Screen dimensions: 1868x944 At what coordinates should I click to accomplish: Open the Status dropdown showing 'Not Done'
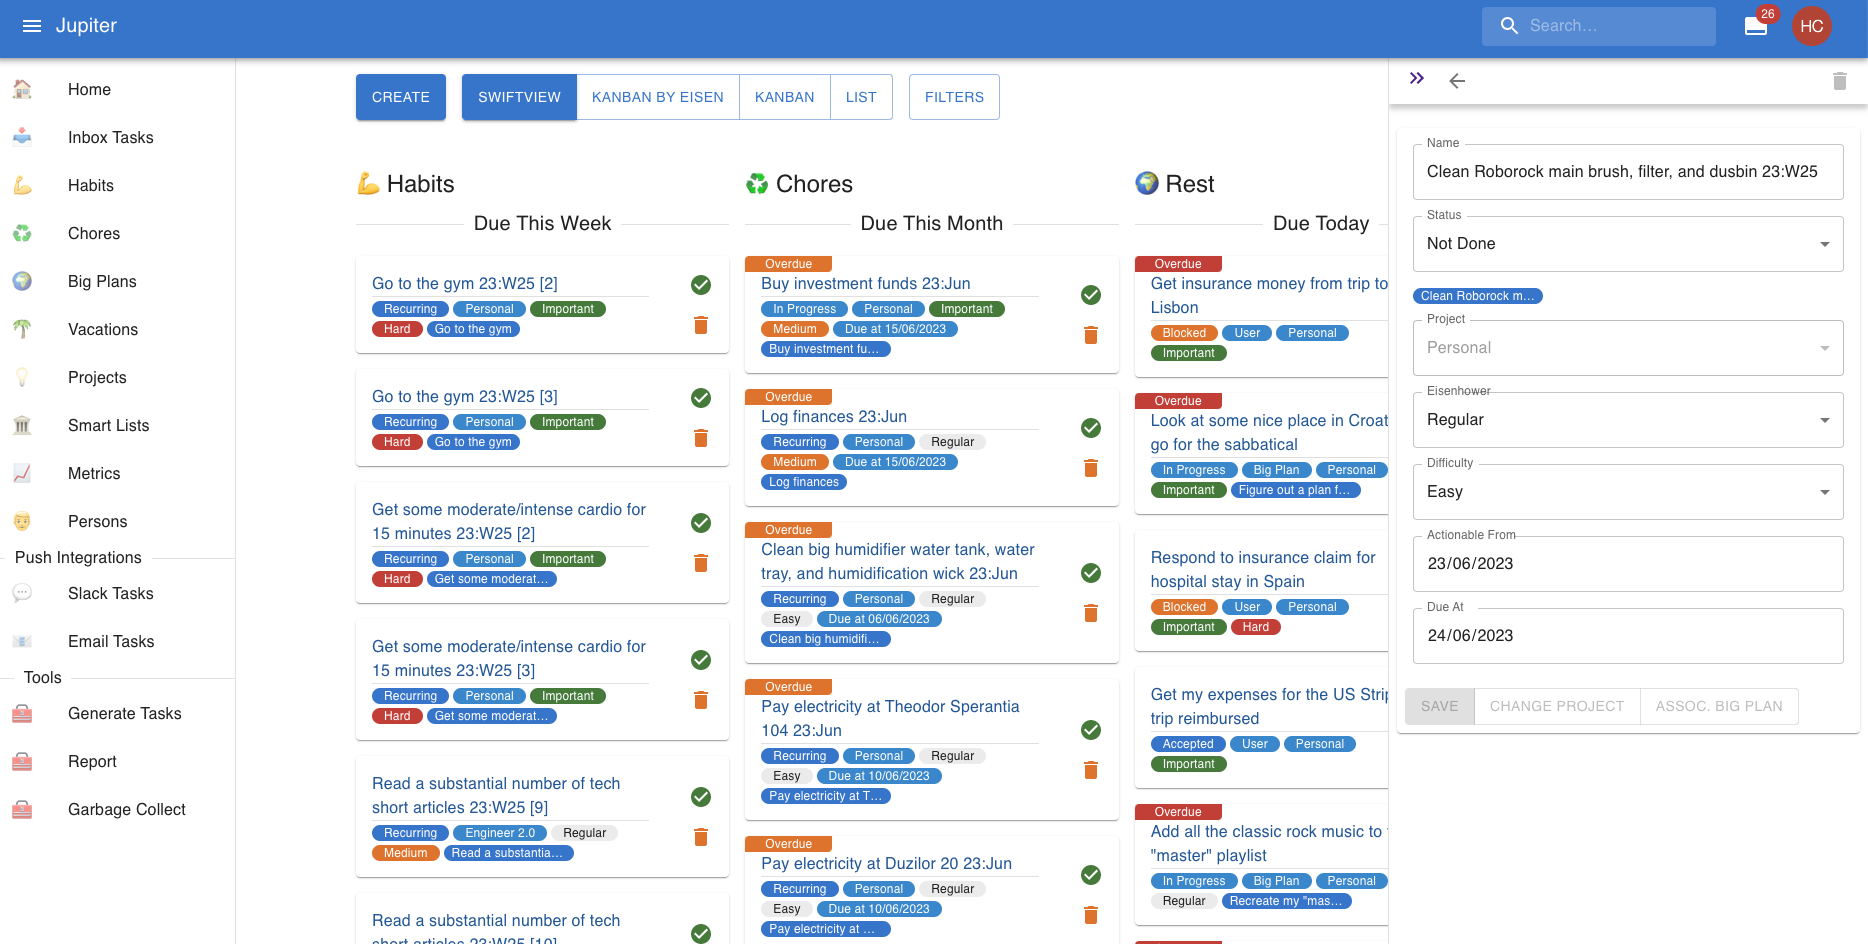1627,243
